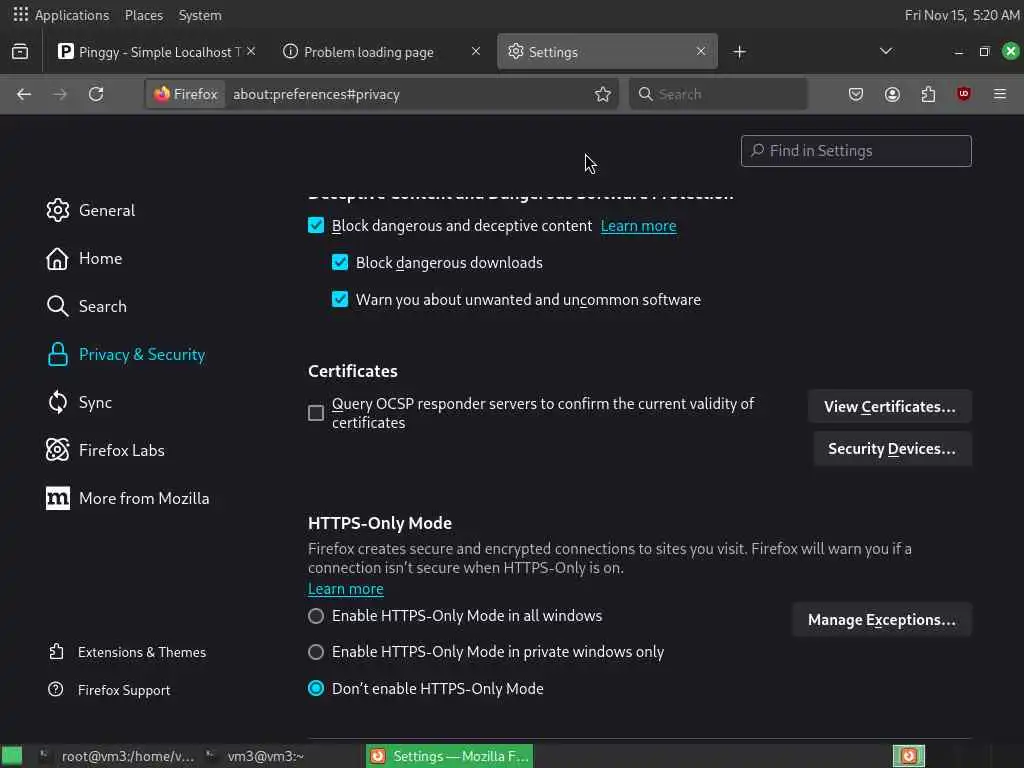Viewport: 1024px width, 768px height.
Task: Enable Query OCSP responder servers checkbox
Action: coord(316,413)
